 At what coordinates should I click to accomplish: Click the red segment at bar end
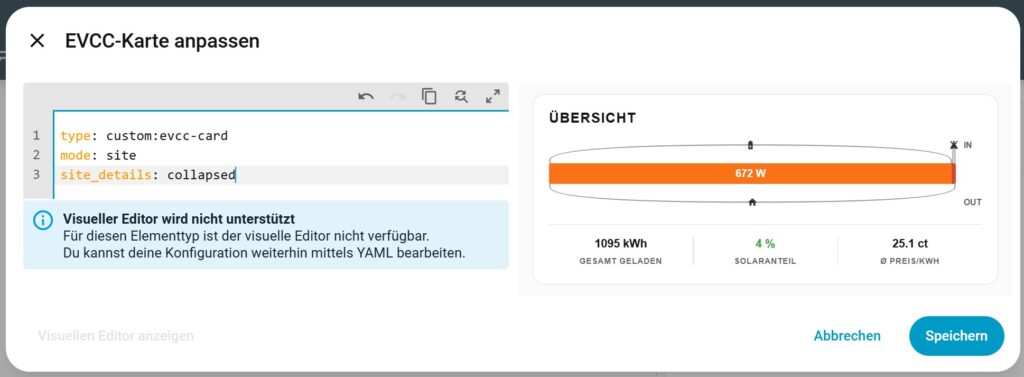[953, 173]
